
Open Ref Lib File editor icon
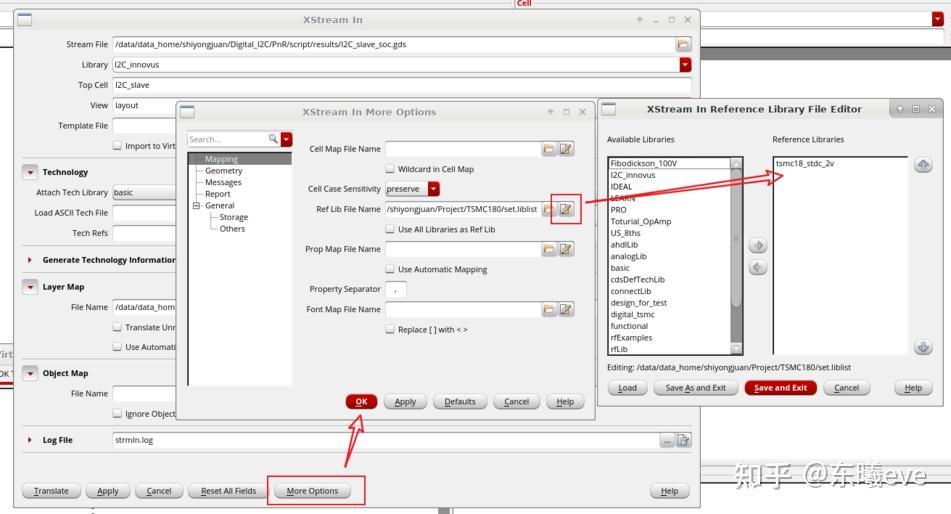tap(566, 209)
